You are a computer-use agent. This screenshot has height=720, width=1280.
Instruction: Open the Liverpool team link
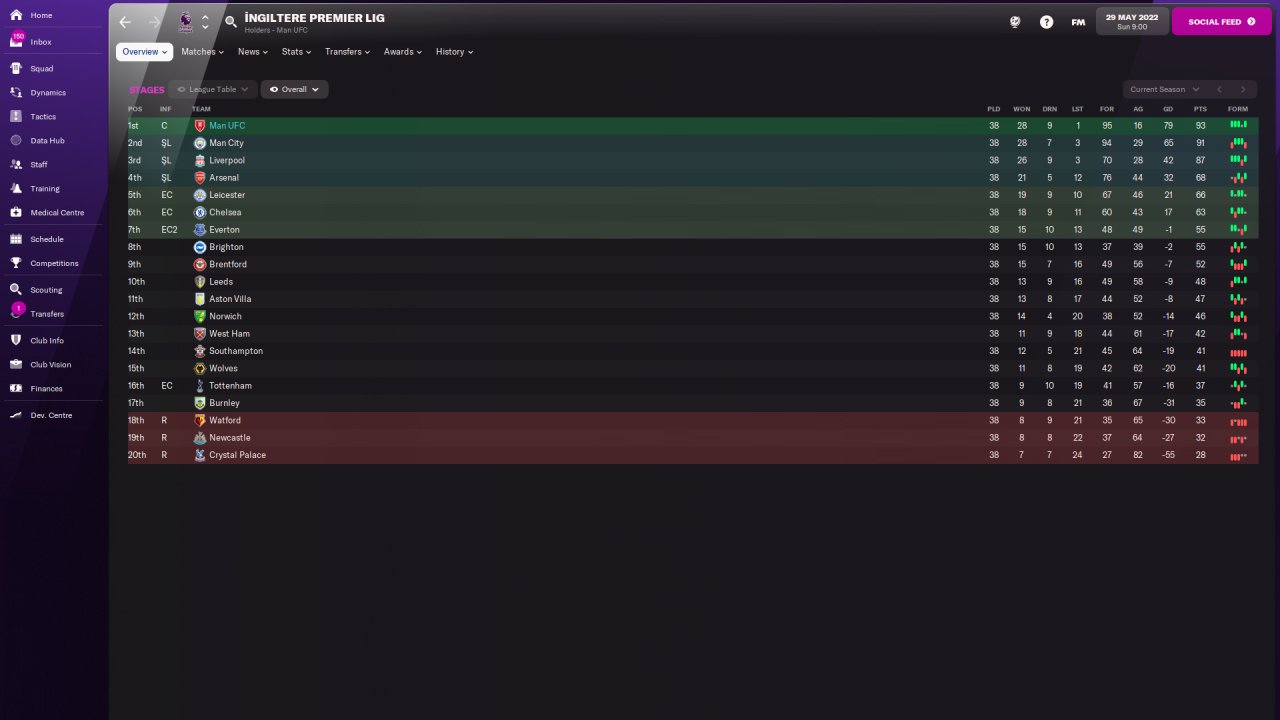pos(227,160)
